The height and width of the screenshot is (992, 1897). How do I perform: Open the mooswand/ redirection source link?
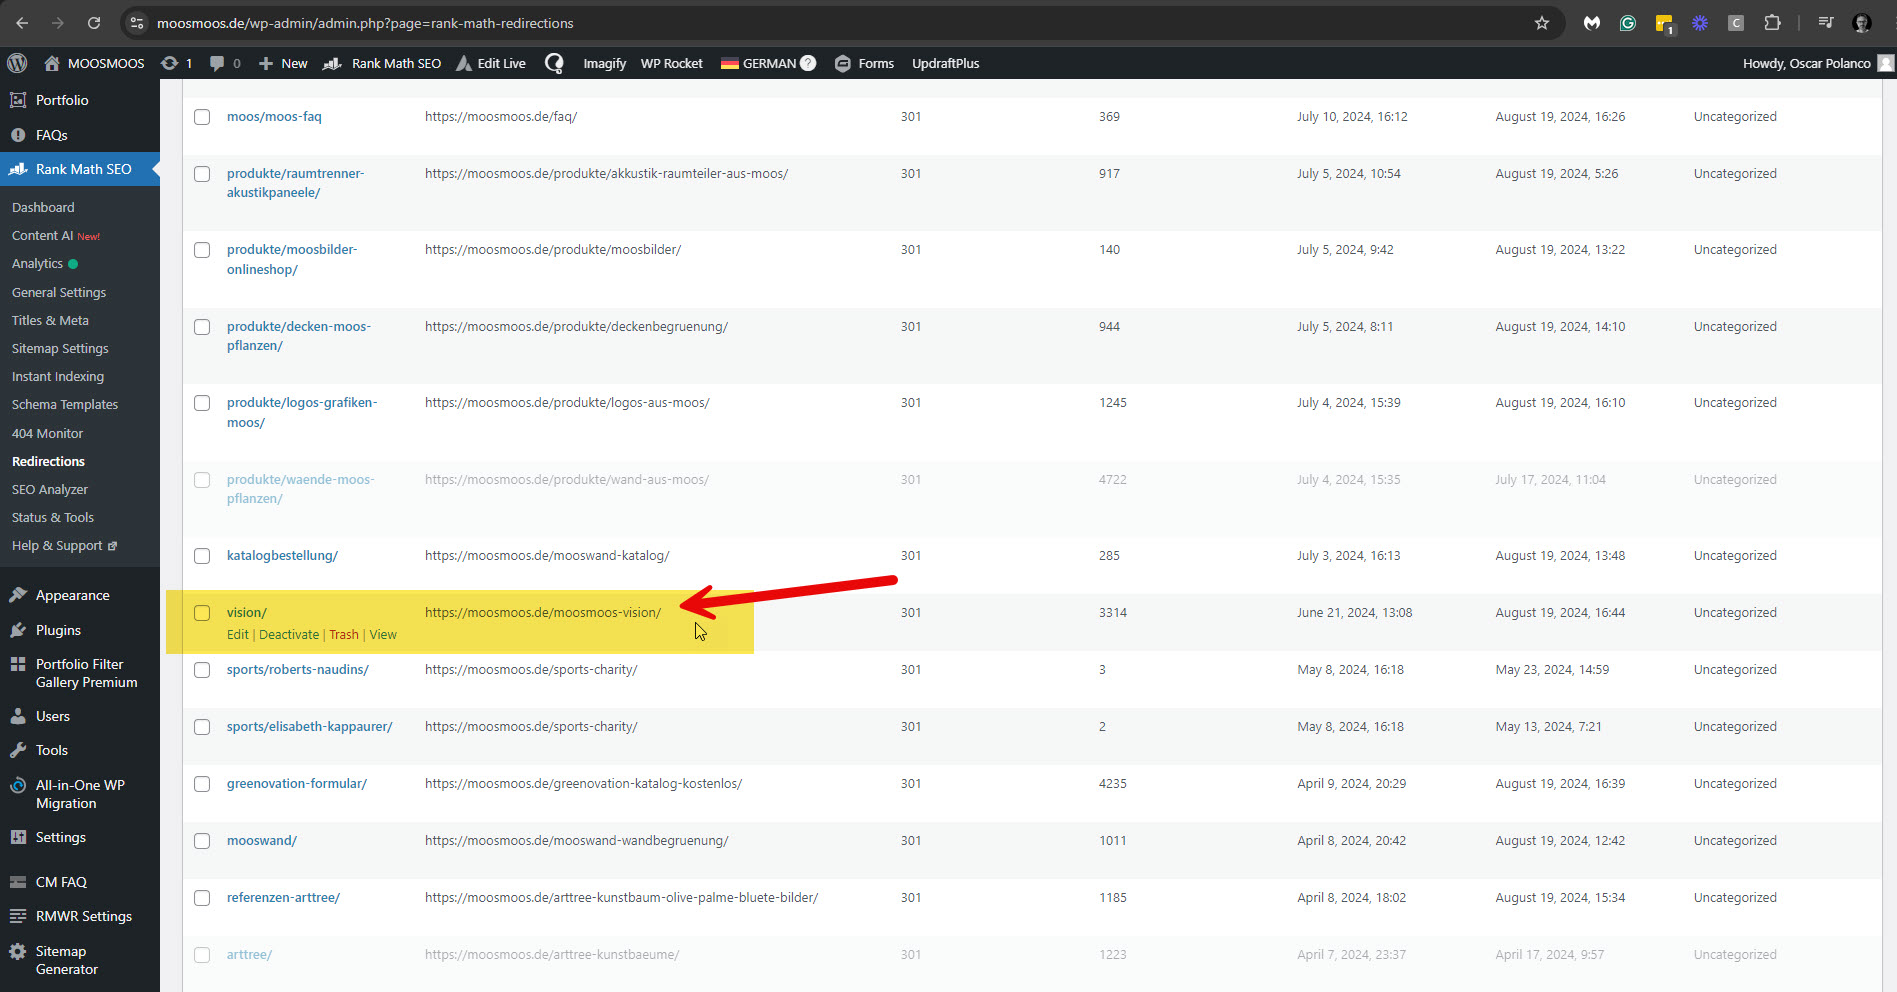tap(262, 841)
